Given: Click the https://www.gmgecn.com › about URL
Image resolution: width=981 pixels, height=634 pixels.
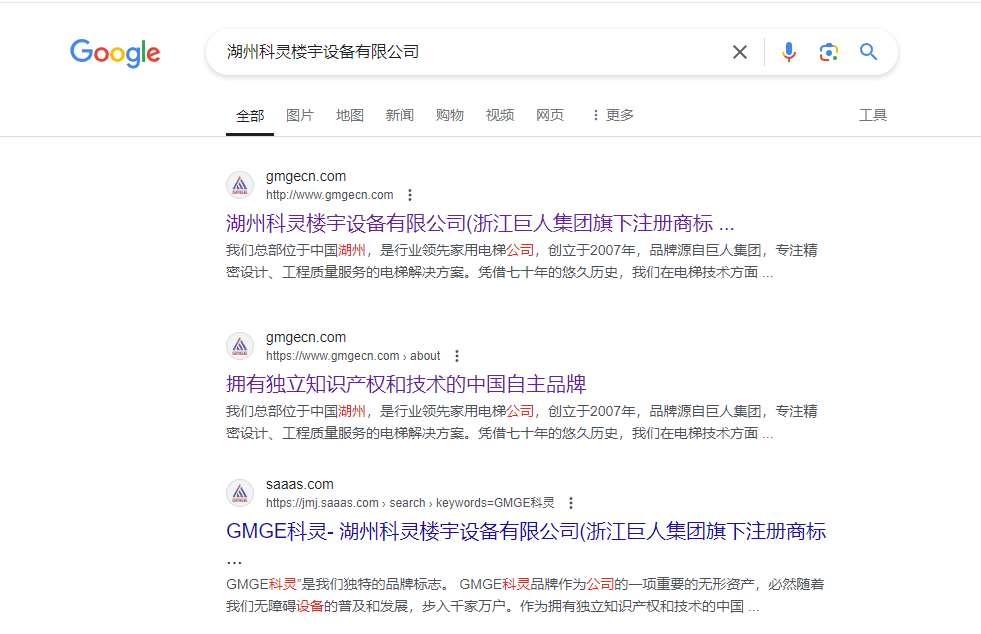Looking at the screenshot, I should pyautogui.click(x=353, y=356).
